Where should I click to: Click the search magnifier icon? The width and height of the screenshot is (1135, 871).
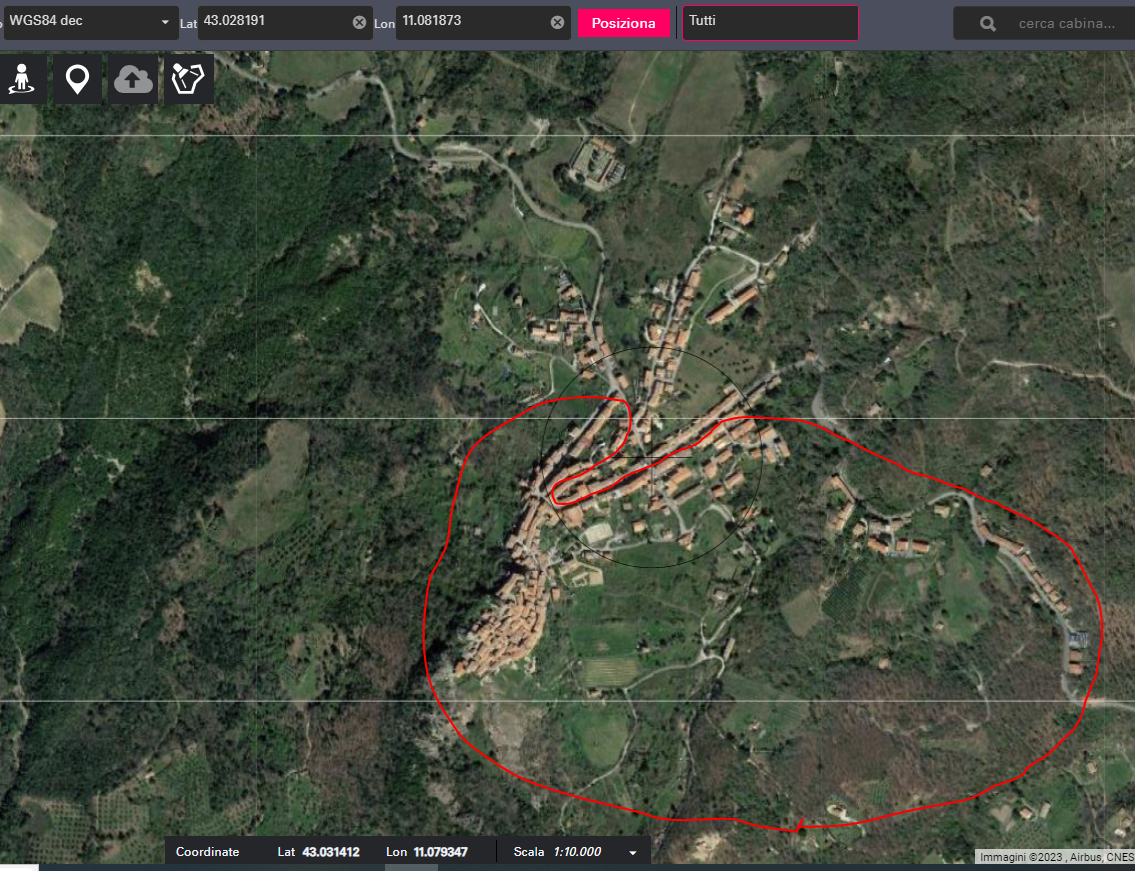click(988, 24)
